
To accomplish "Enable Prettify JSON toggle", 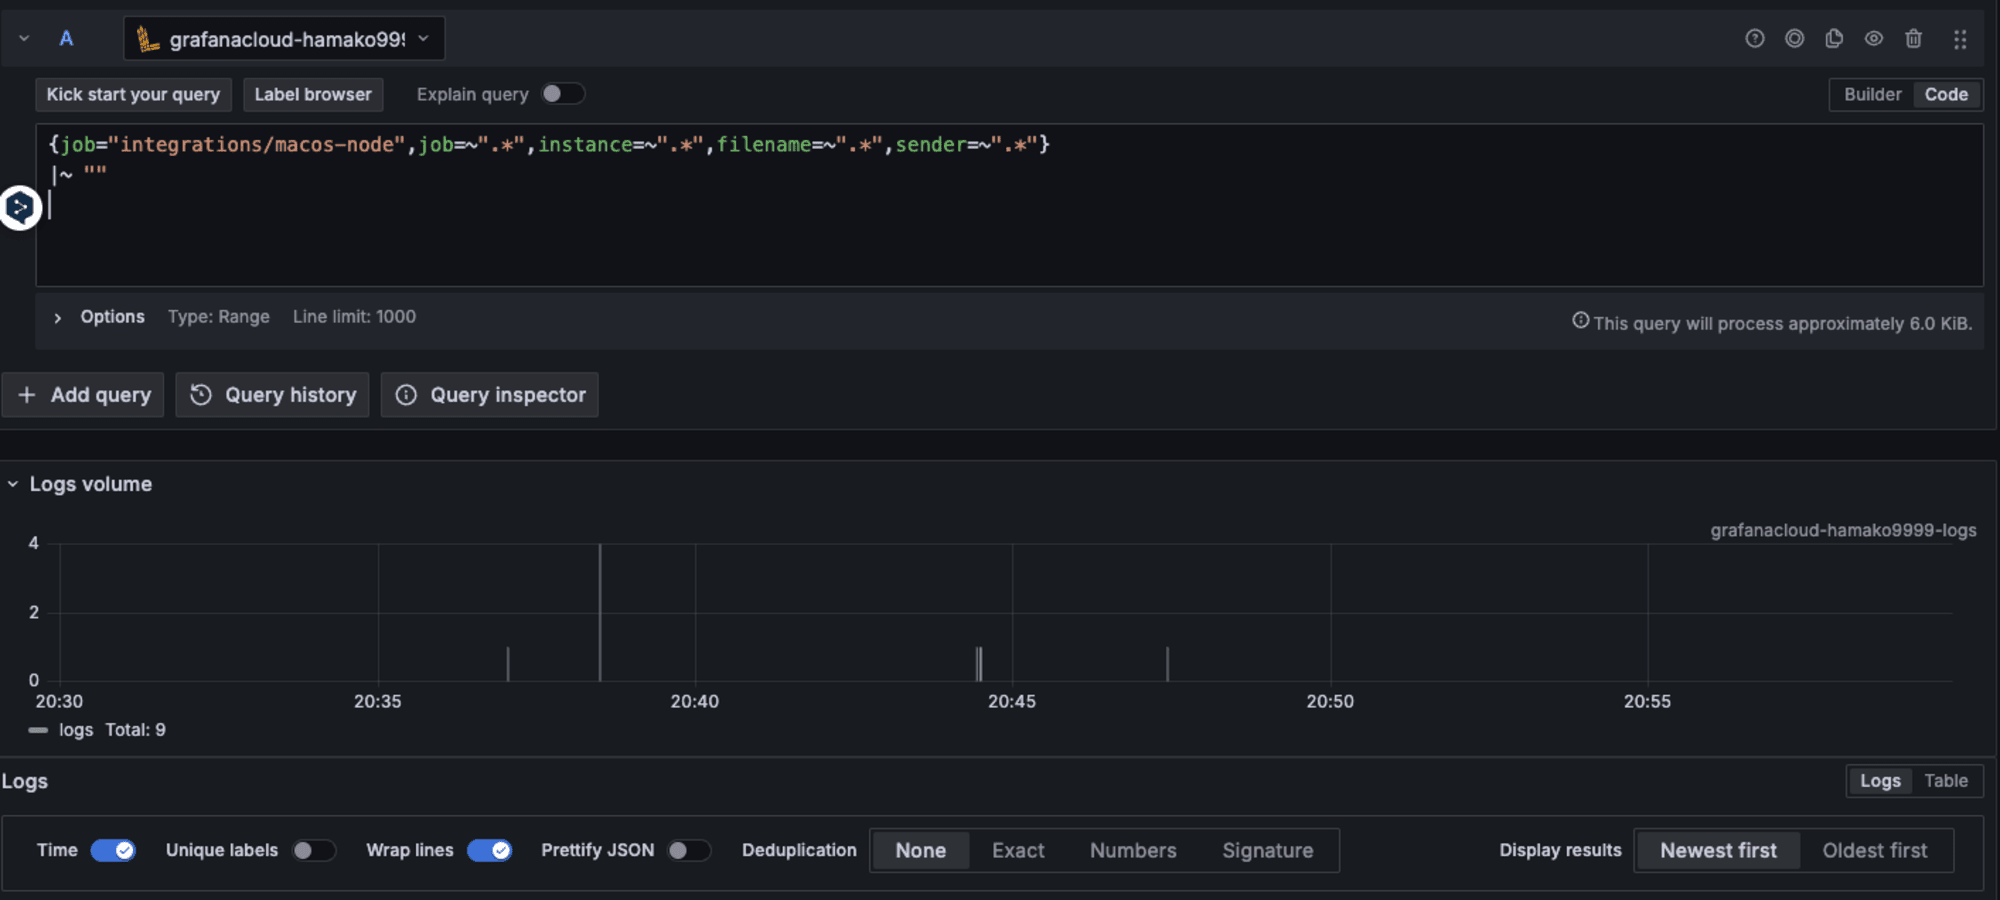I will click(x=689, y=850).
